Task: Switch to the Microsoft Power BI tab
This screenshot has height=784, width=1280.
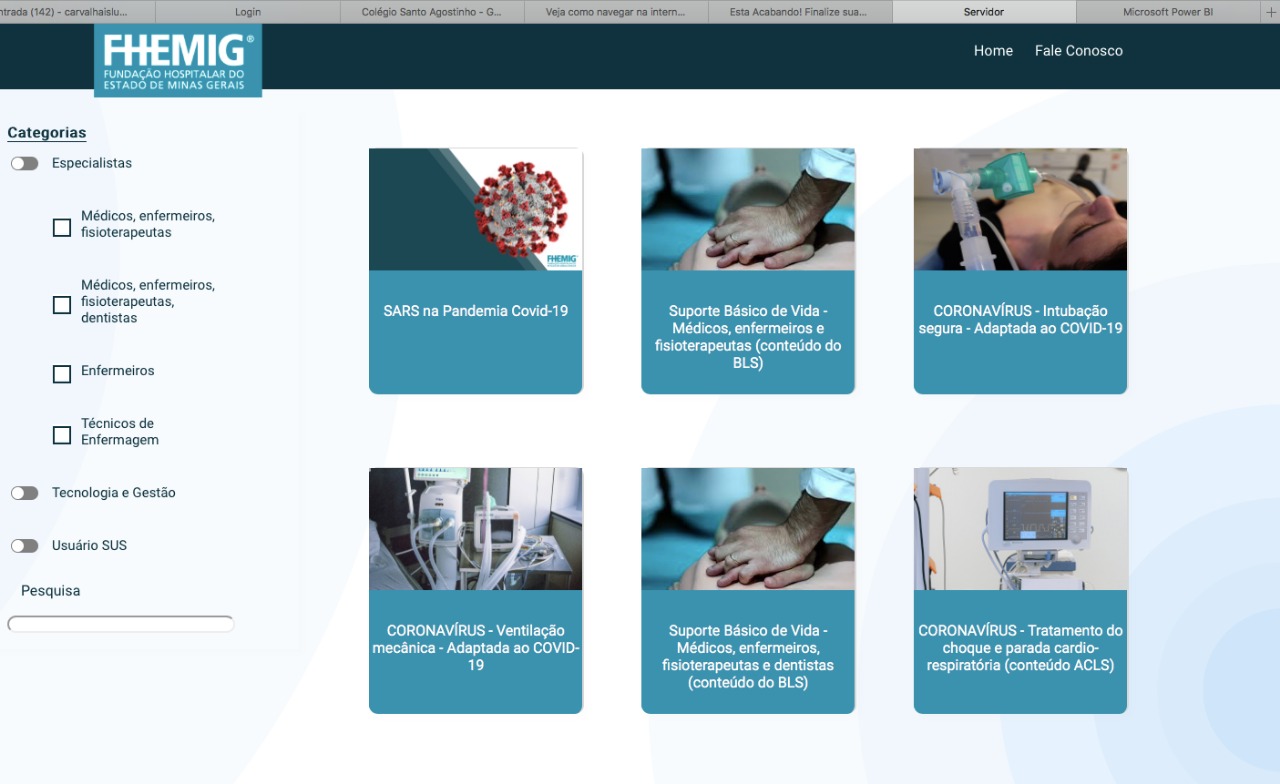Action: click(x=1167, y=12)
